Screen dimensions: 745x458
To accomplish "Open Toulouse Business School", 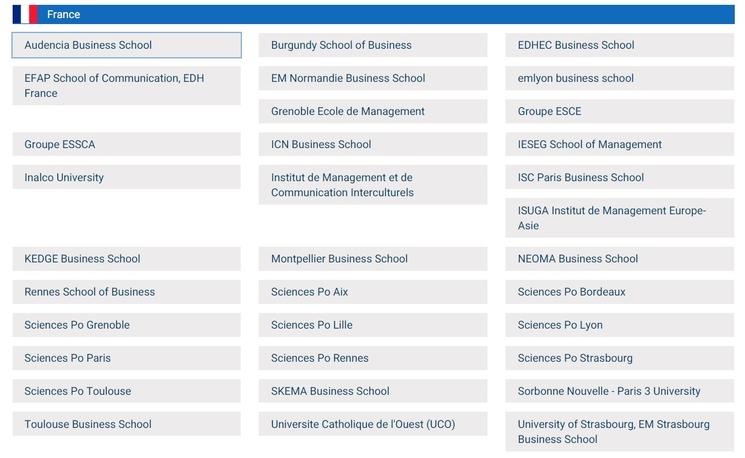I will tap(126, 423).
